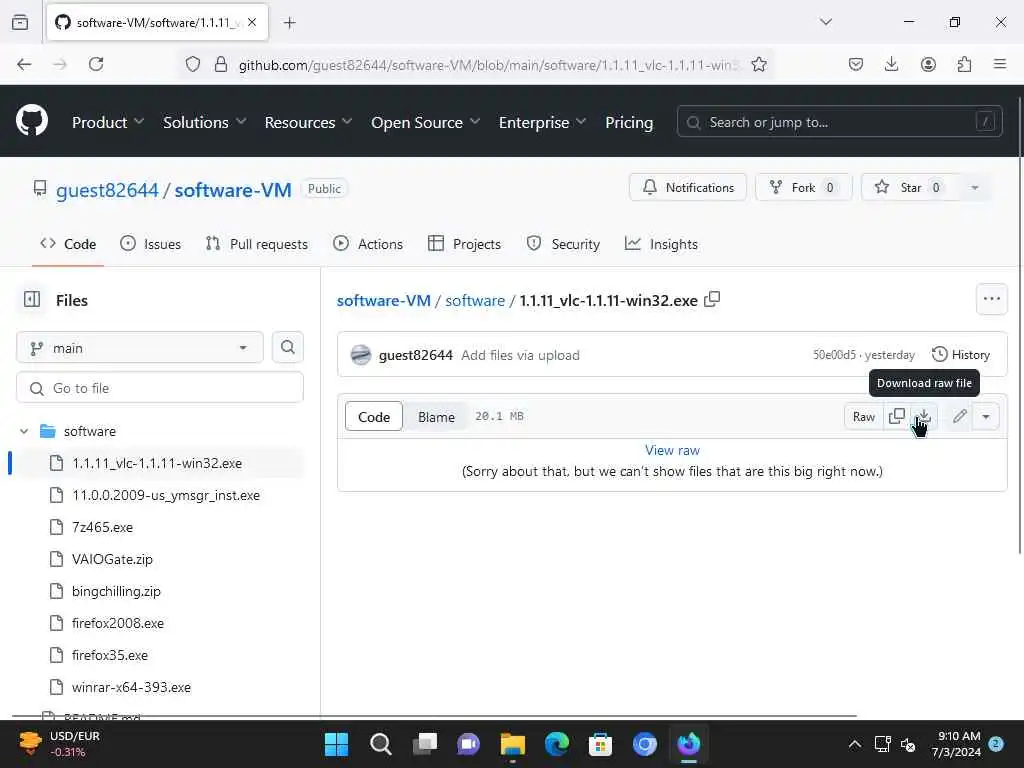Open the file History link
Screen dimensions: 1024x768
coord(961,355)
